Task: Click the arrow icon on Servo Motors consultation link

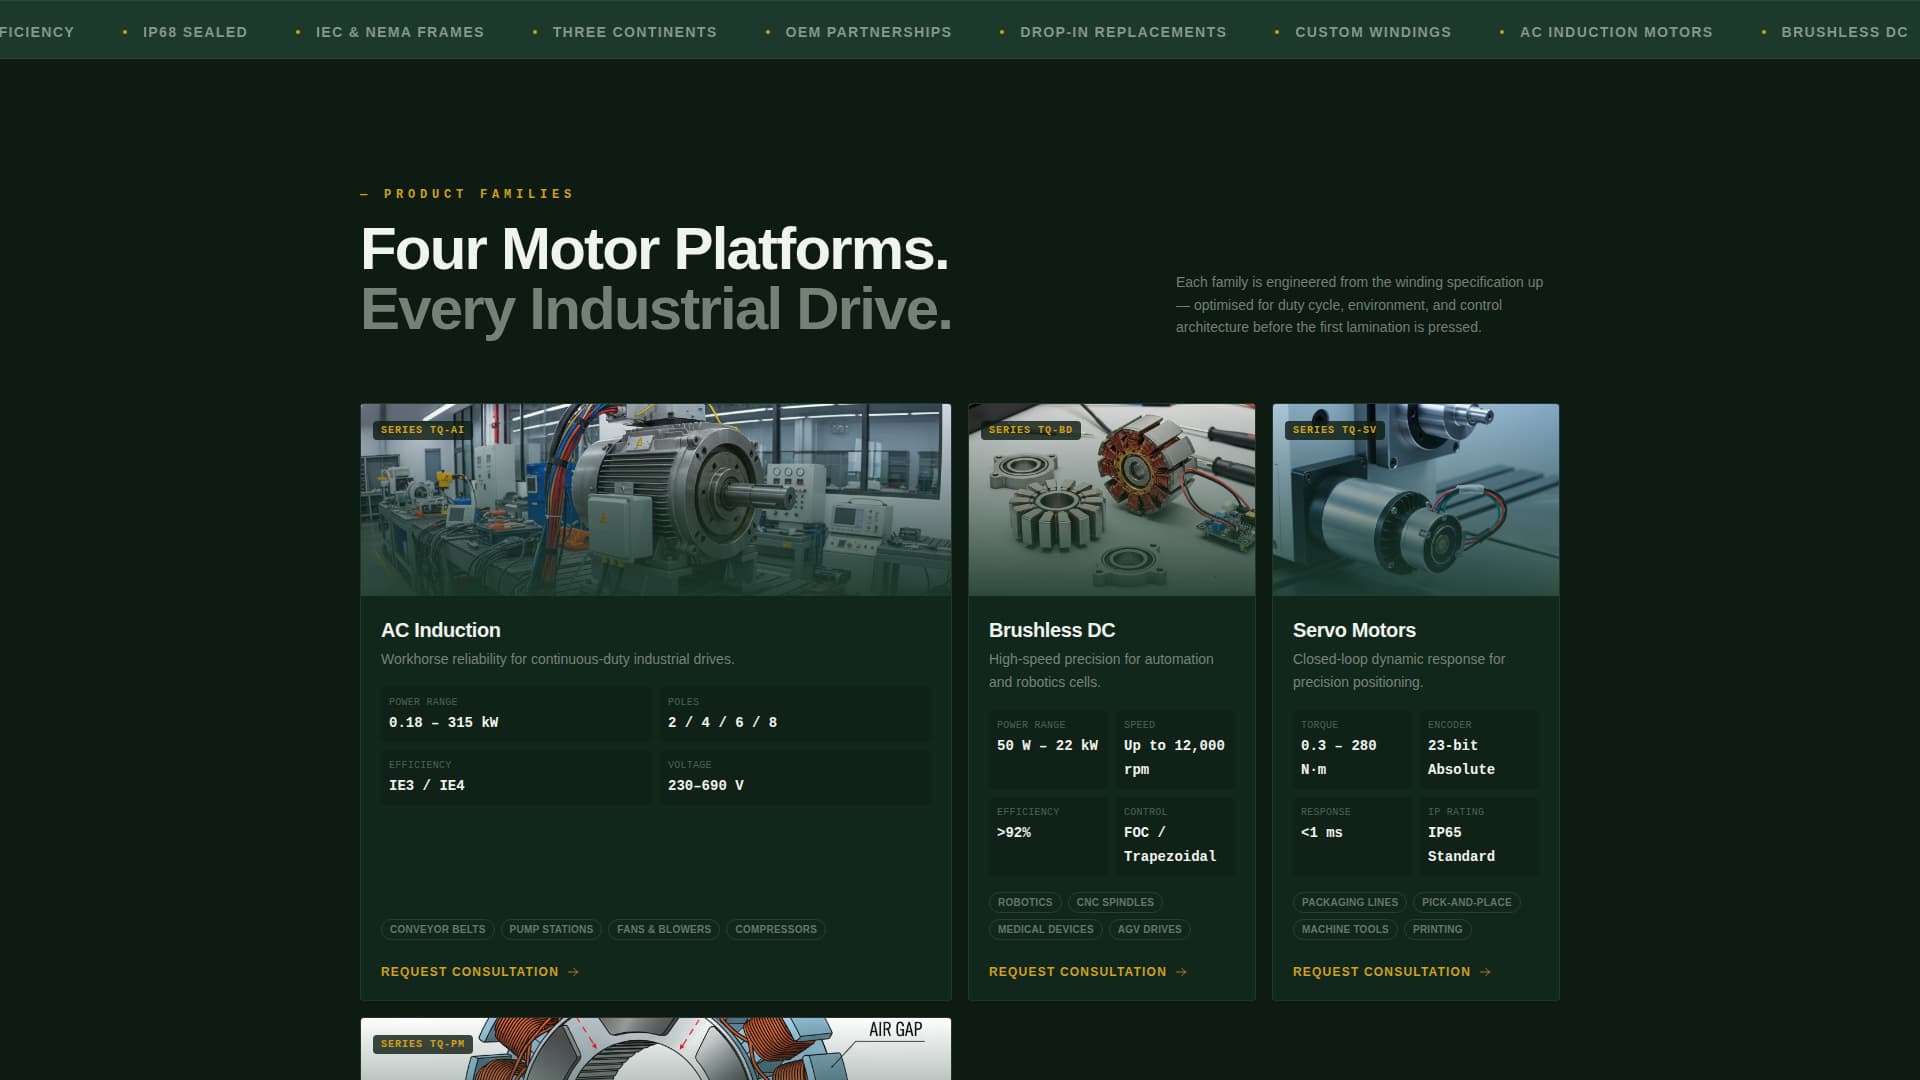Action: tap(1485, 971)
